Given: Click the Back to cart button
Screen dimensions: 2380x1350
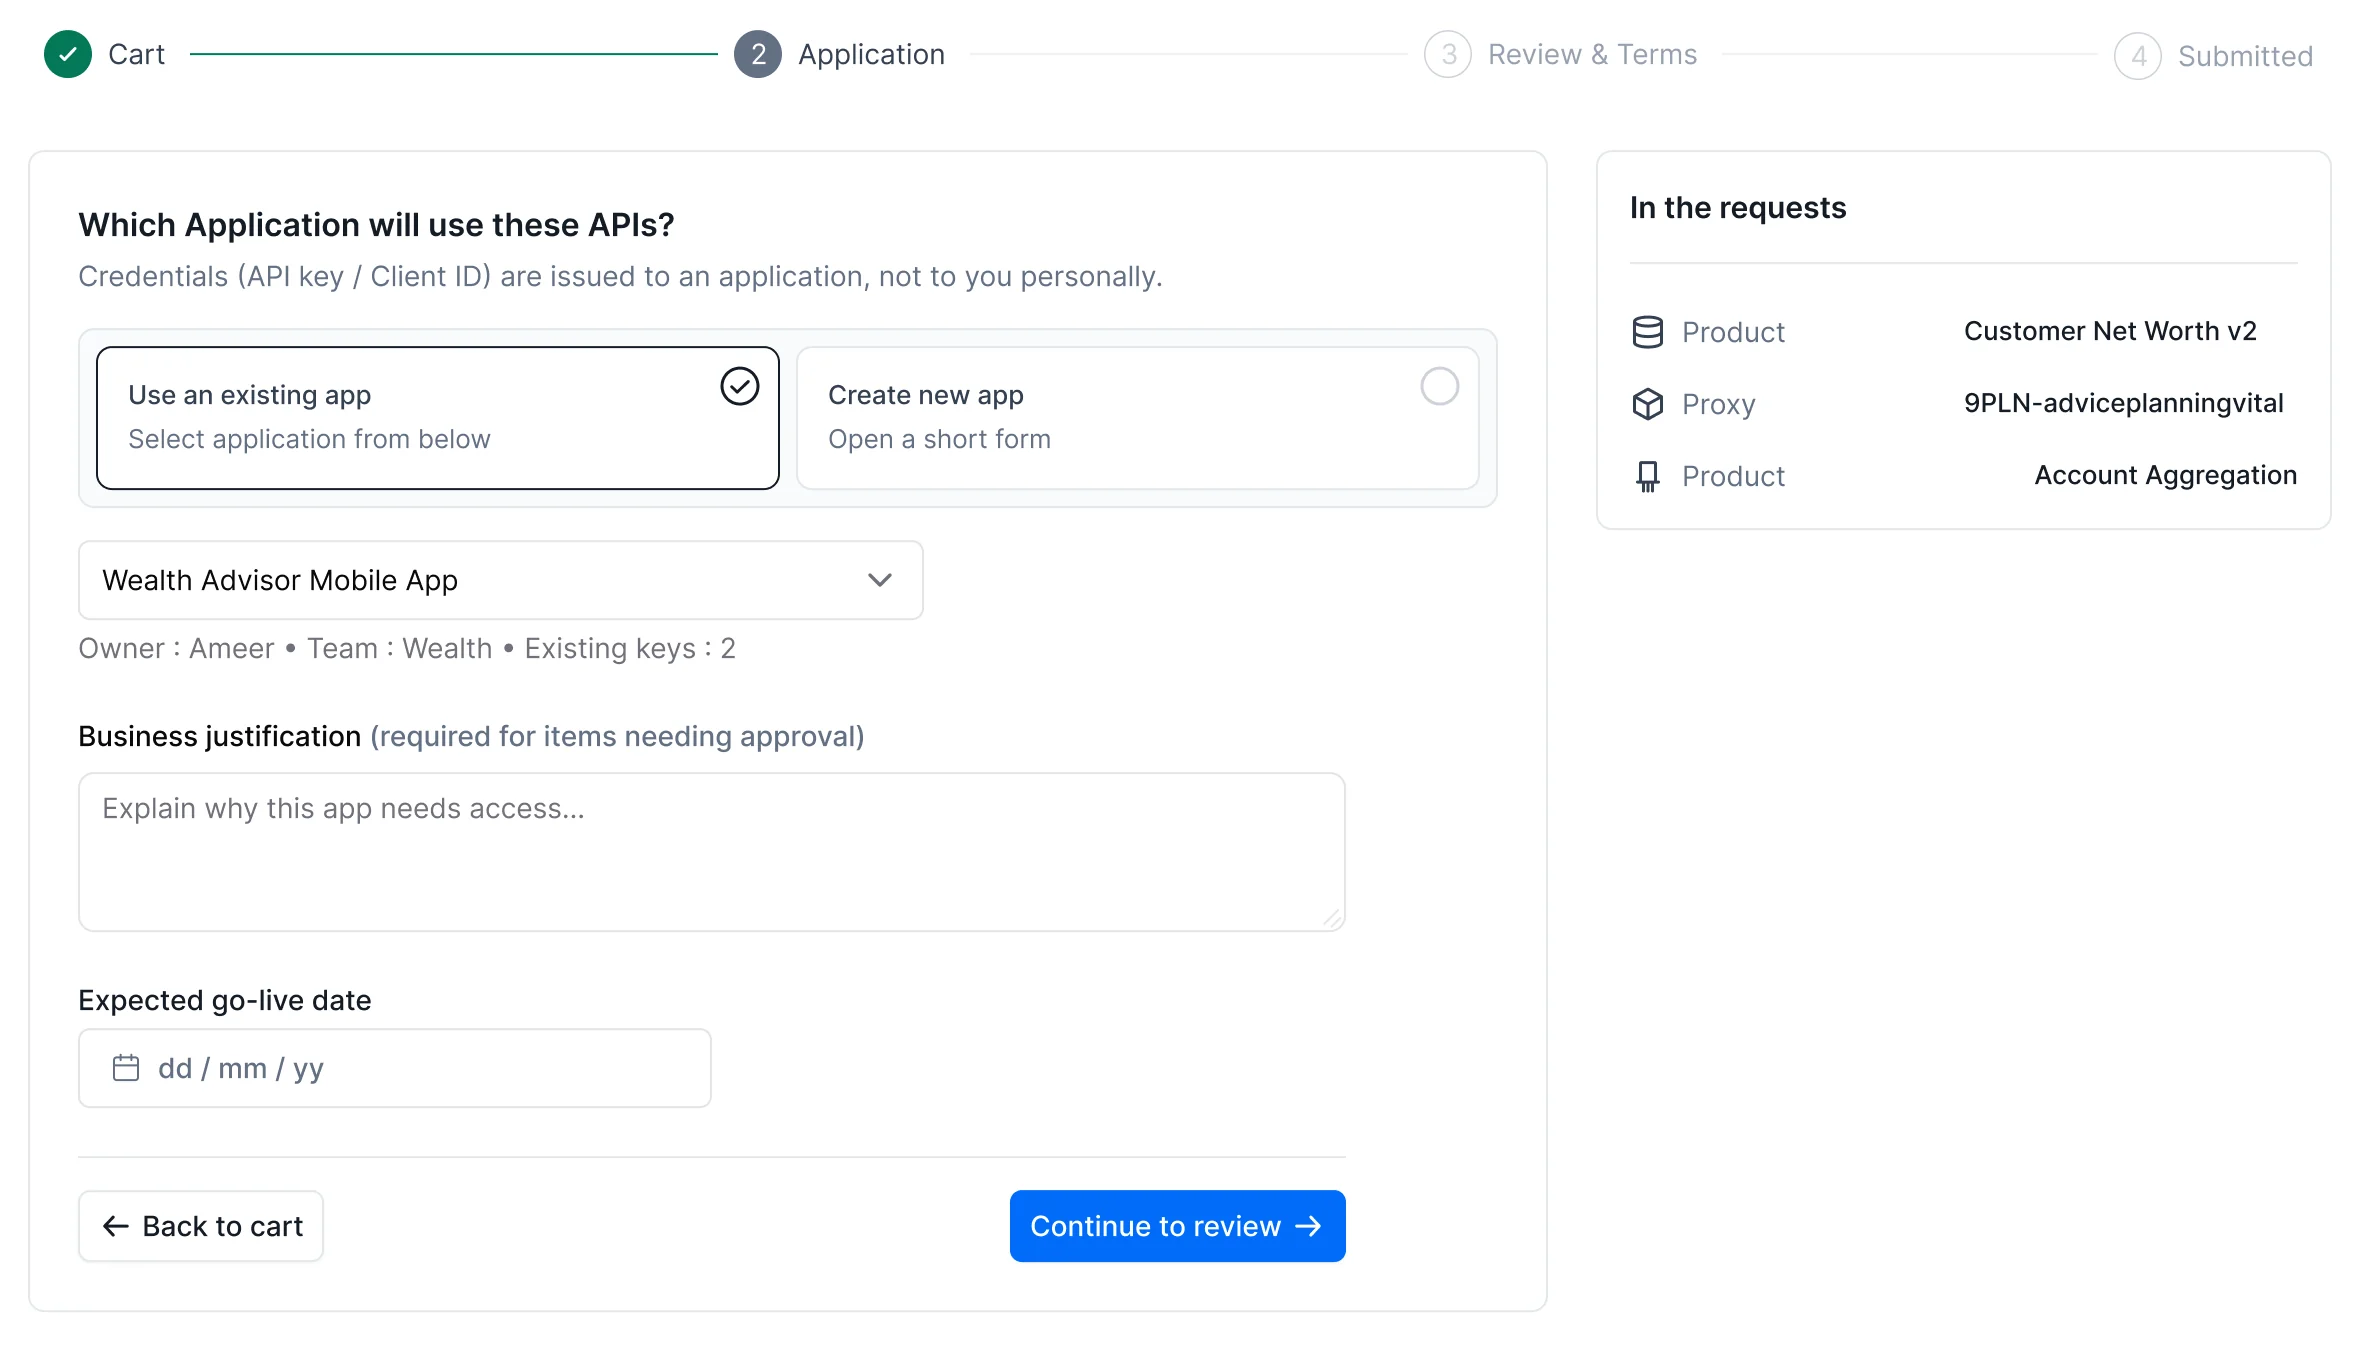Looking at the screenshot, I should point(201,1226).
